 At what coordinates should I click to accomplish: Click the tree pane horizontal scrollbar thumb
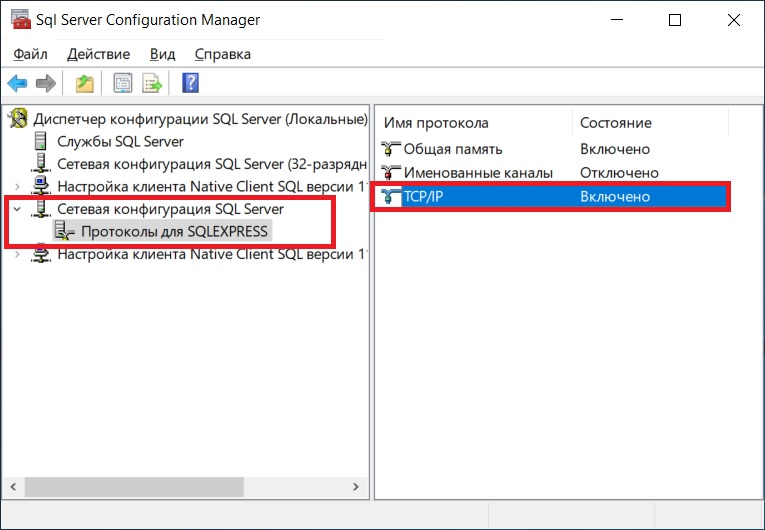point(134,487)
